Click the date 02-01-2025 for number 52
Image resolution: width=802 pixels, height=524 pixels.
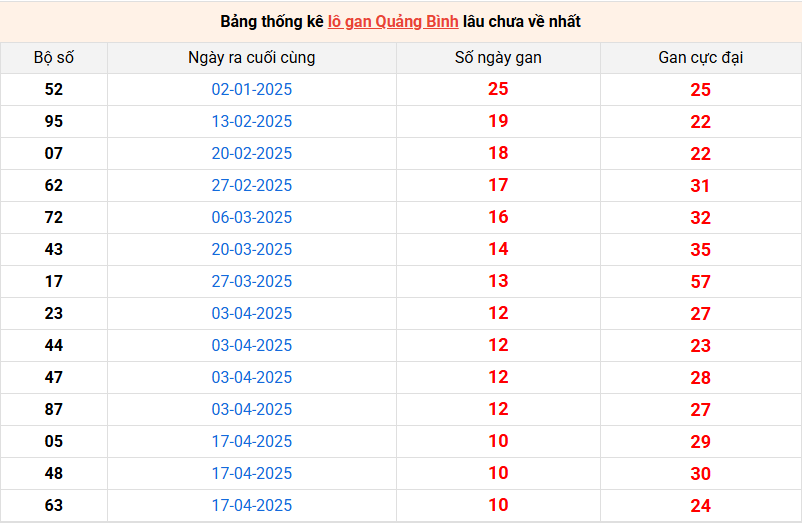coord(252,90)
